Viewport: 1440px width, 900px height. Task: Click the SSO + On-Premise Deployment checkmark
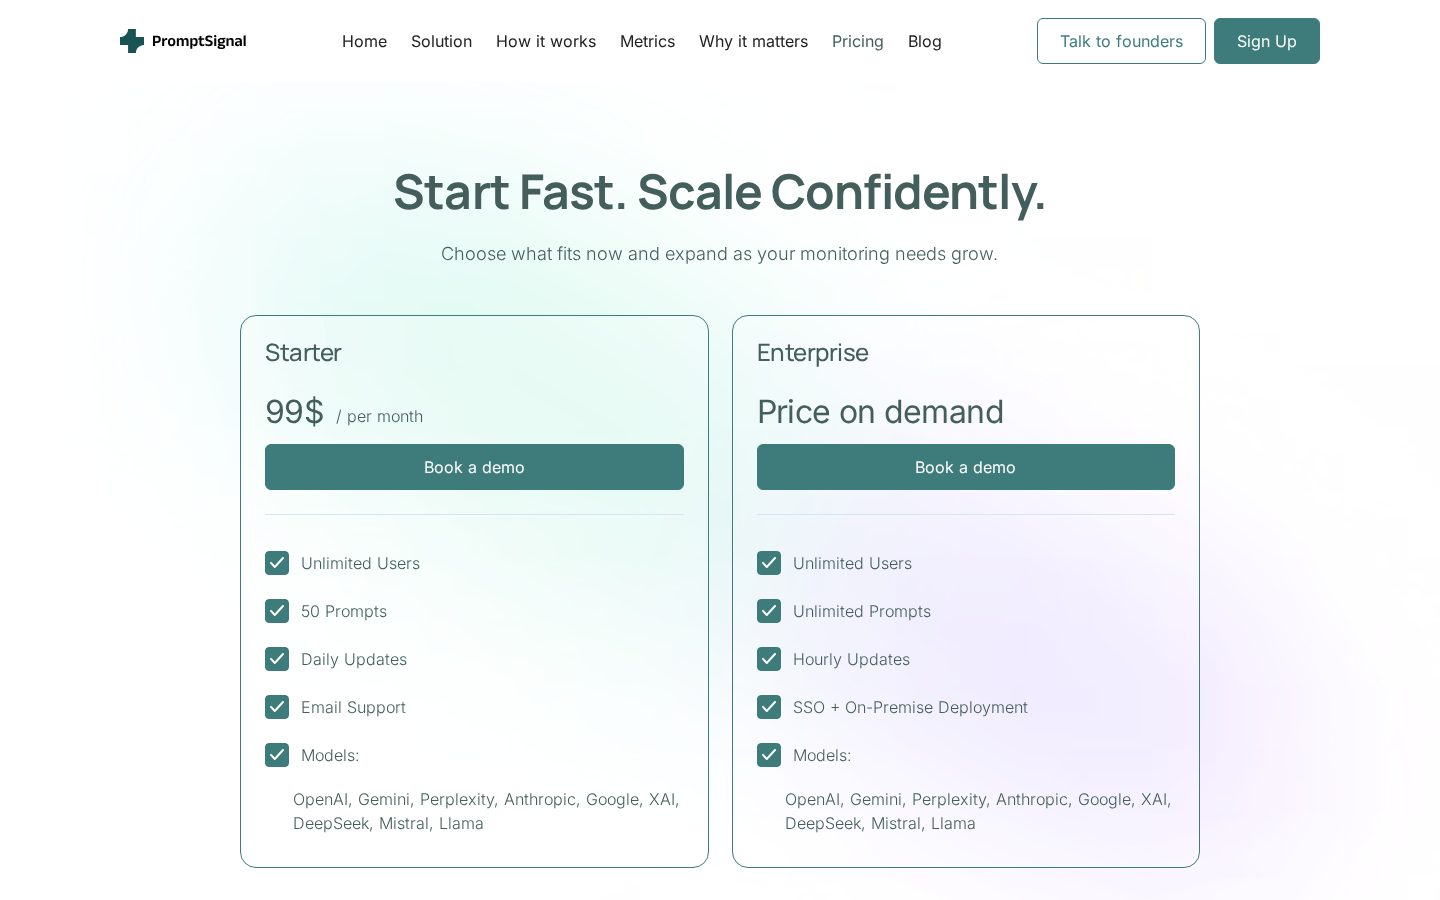coord(769,707)
